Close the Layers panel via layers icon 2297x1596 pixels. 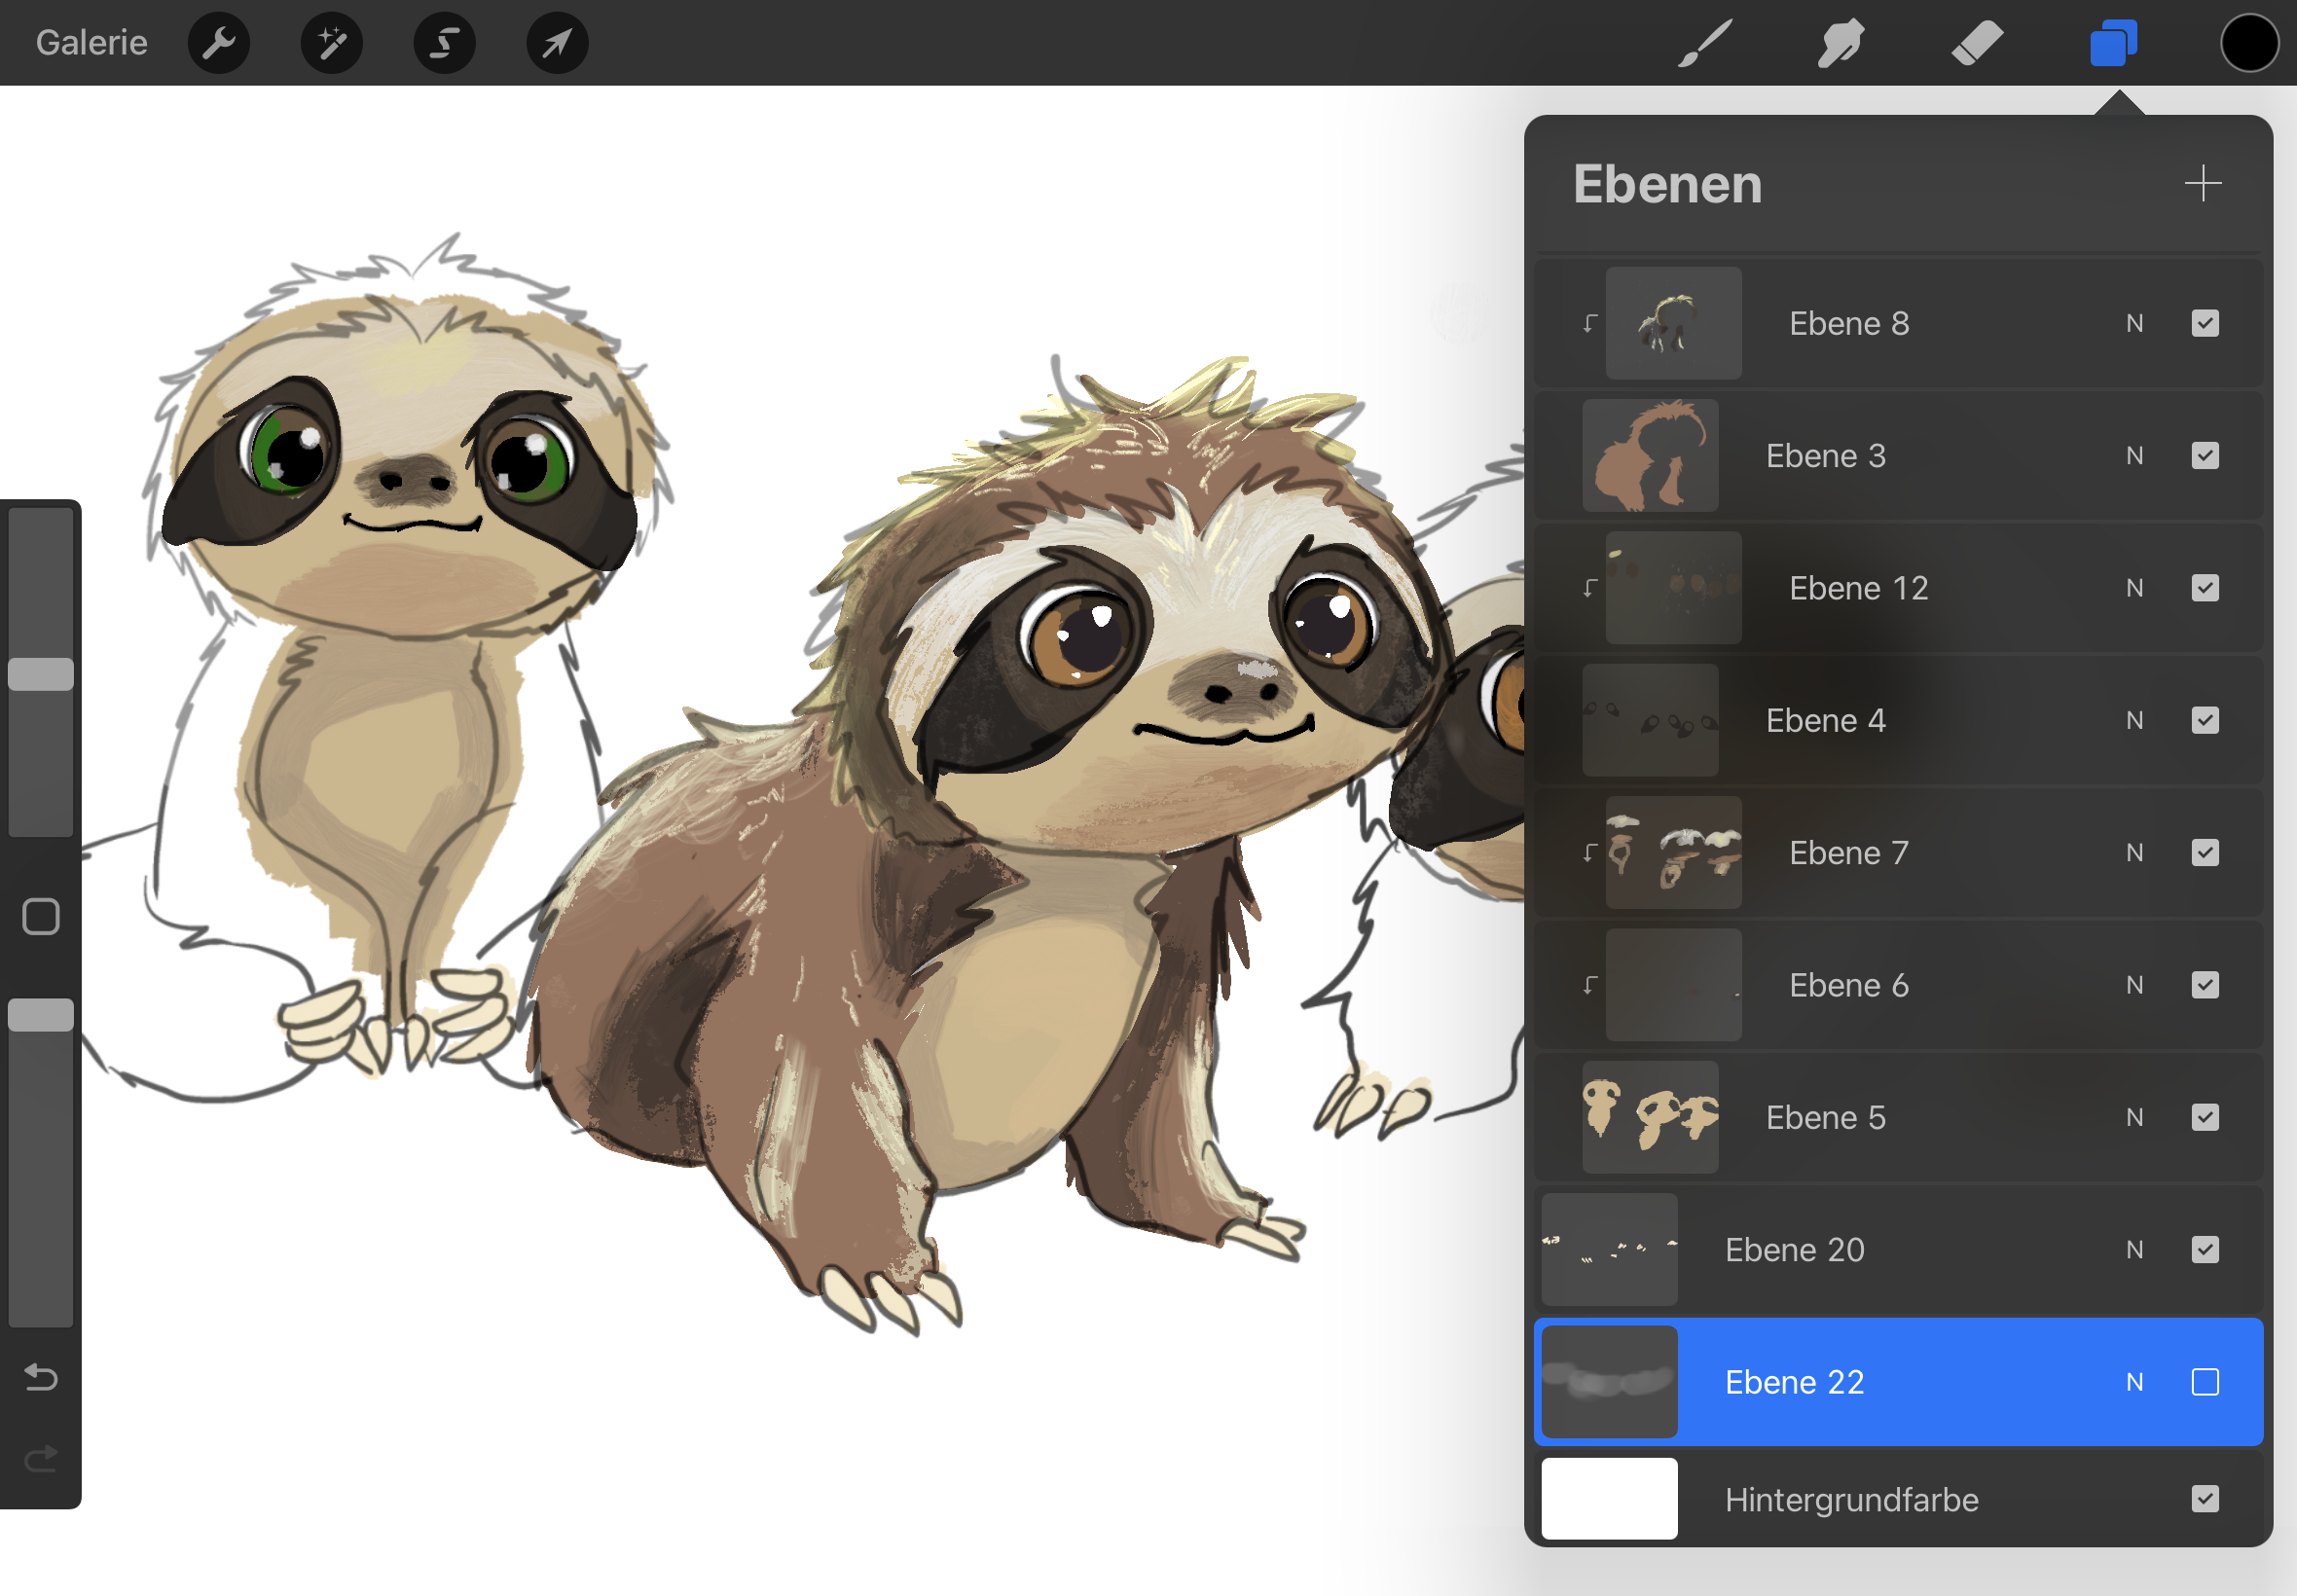coord(2113,43)
